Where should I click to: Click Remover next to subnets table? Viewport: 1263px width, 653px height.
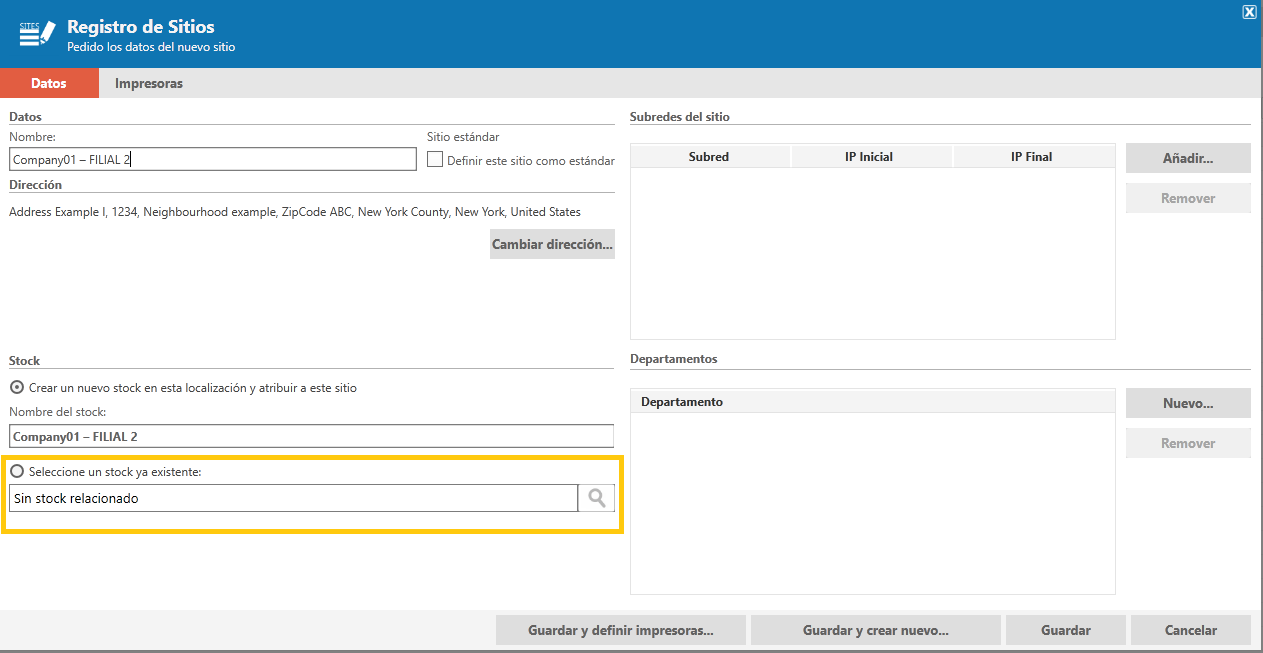click(x=1188, y=198)
